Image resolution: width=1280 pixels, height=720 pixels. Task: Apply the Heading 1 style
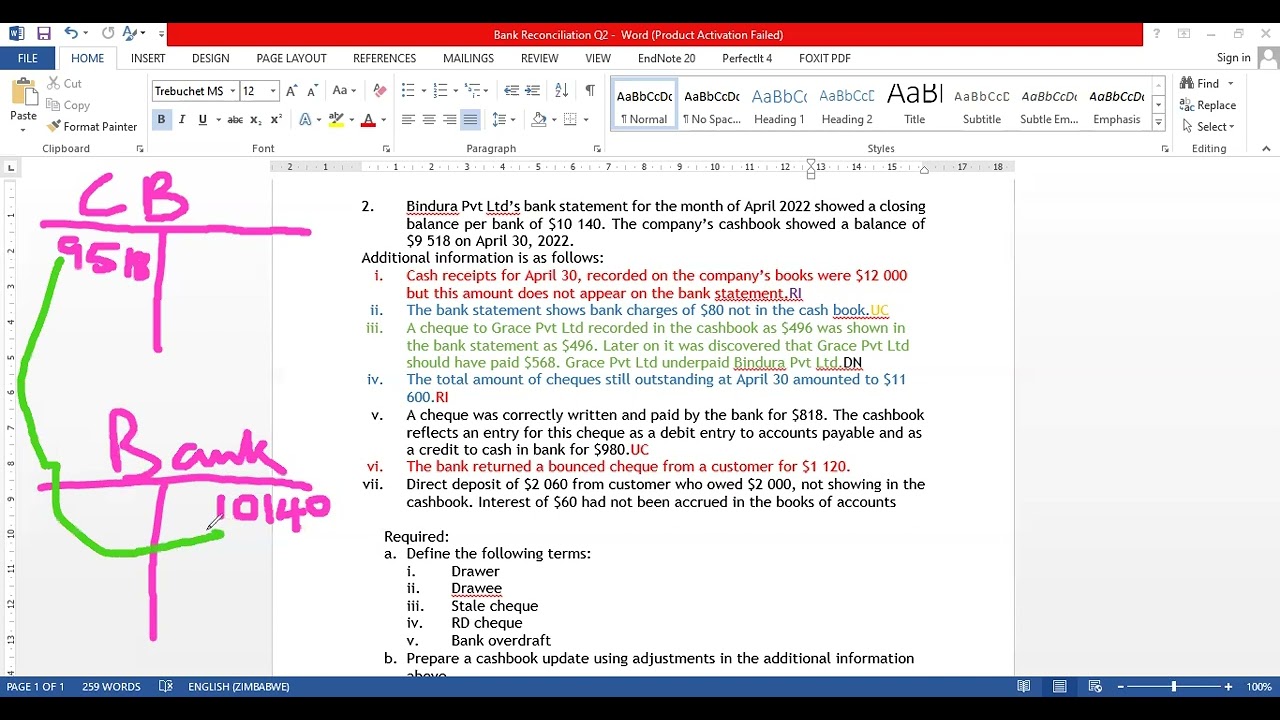(779, 106)
